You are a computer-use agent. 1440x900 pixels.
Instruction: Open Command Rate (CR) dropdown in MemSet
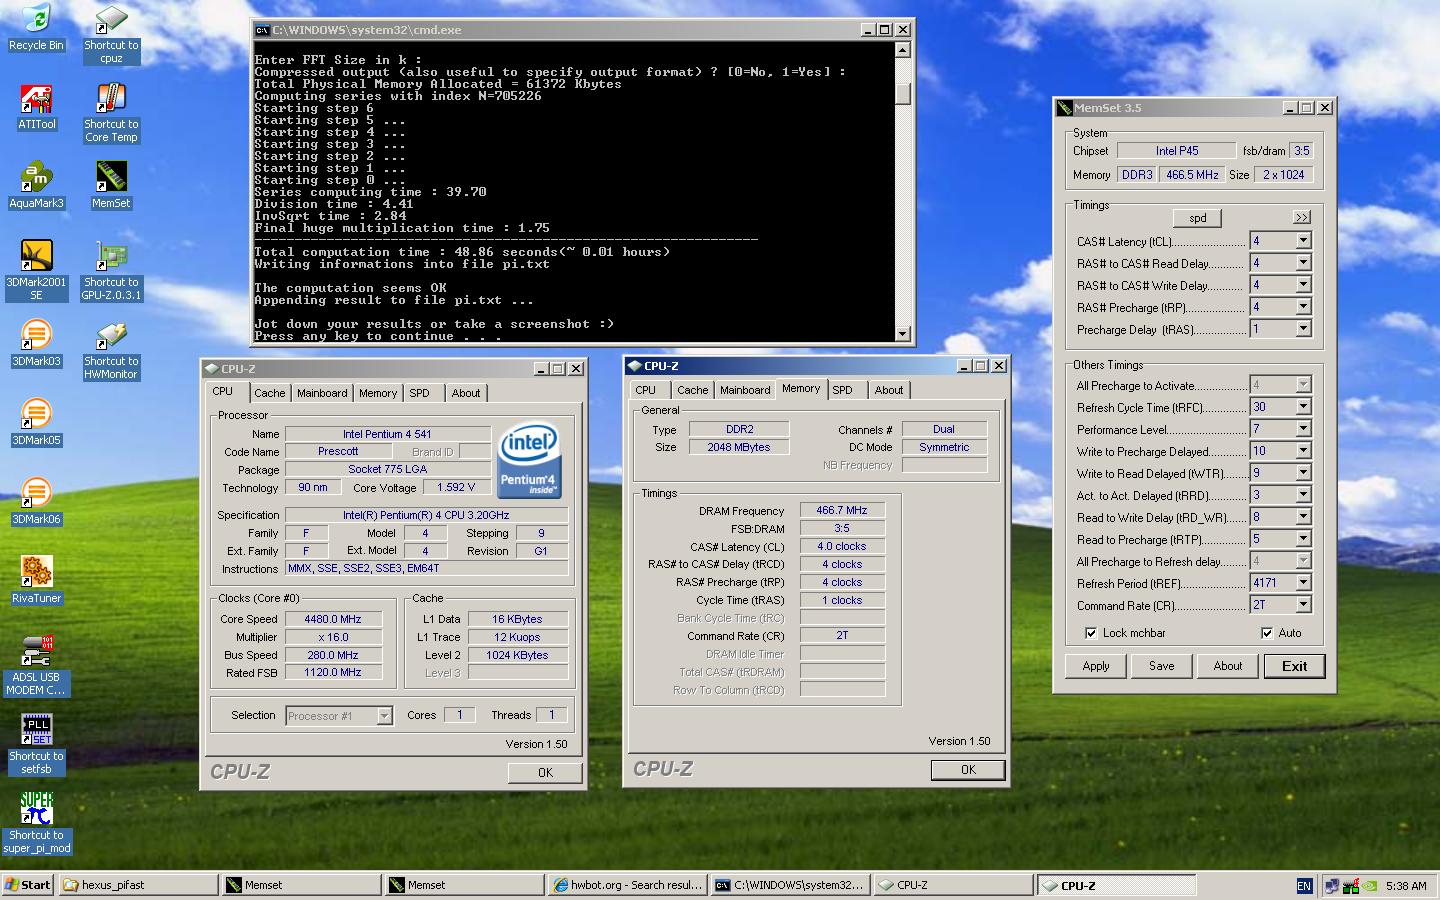point(1303,605)
